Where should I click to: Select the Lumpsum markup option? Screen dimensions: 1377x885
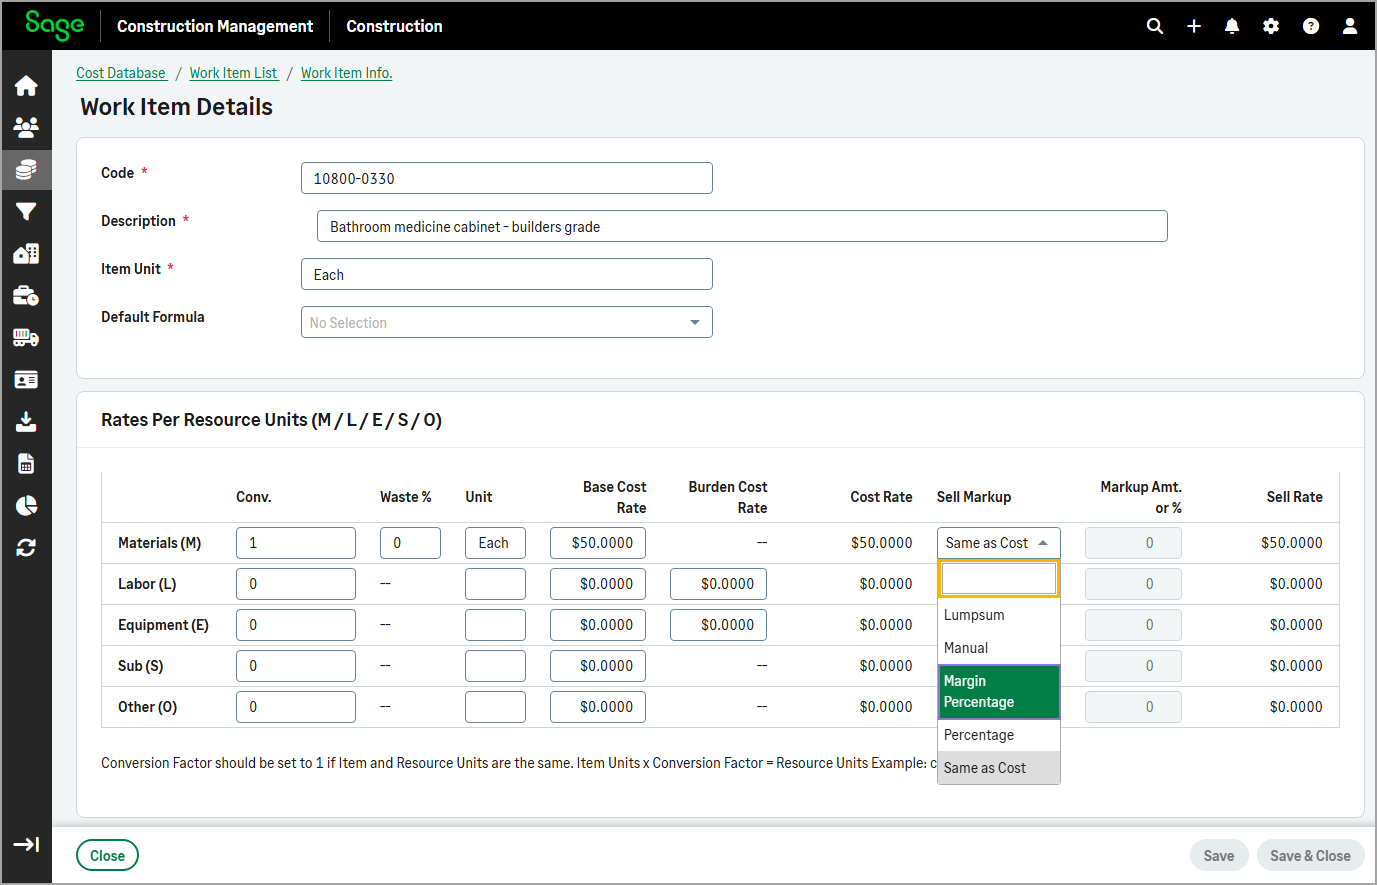(975, 615)
